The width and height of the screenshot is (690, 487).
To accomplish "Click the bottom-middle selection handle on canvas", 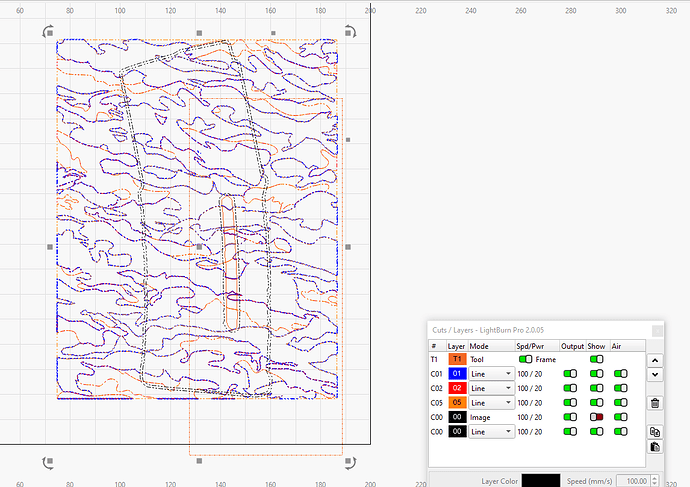I will click(x=199, y=461).
